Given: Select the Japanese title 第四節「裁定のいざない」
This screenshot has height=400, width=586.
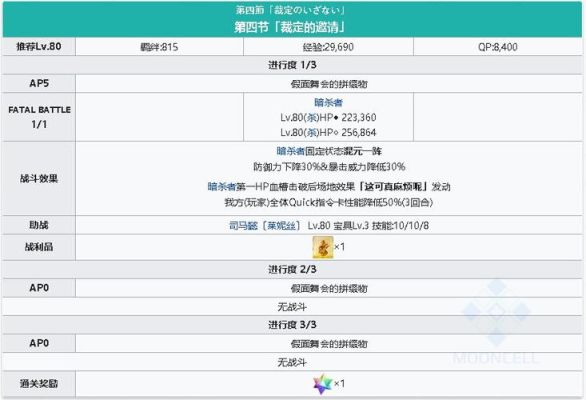Looking at the screenshot, I should 290,10.
